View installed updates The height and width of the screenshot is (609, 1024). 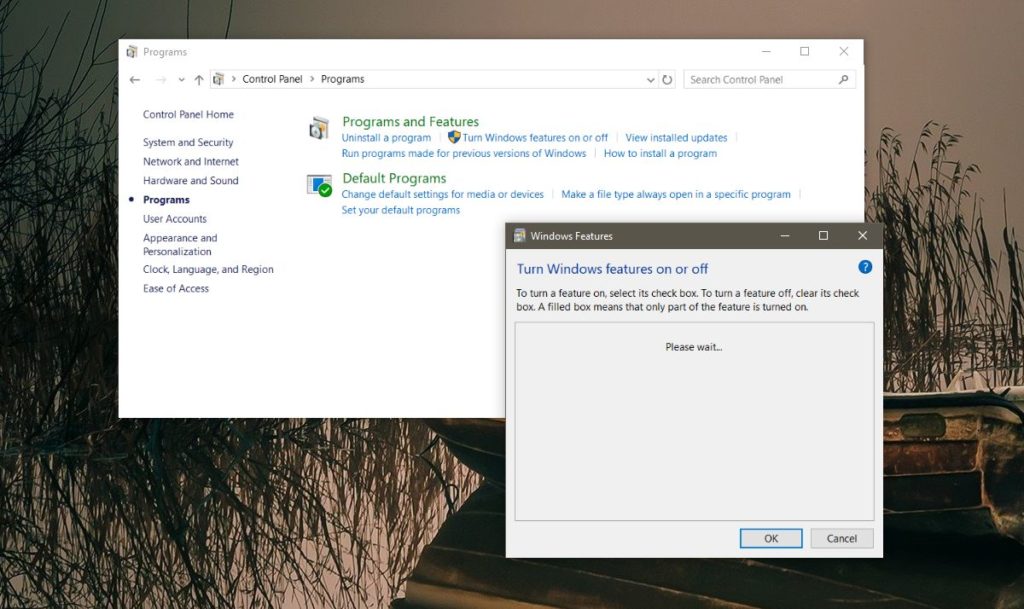click(x=676, y=137)
